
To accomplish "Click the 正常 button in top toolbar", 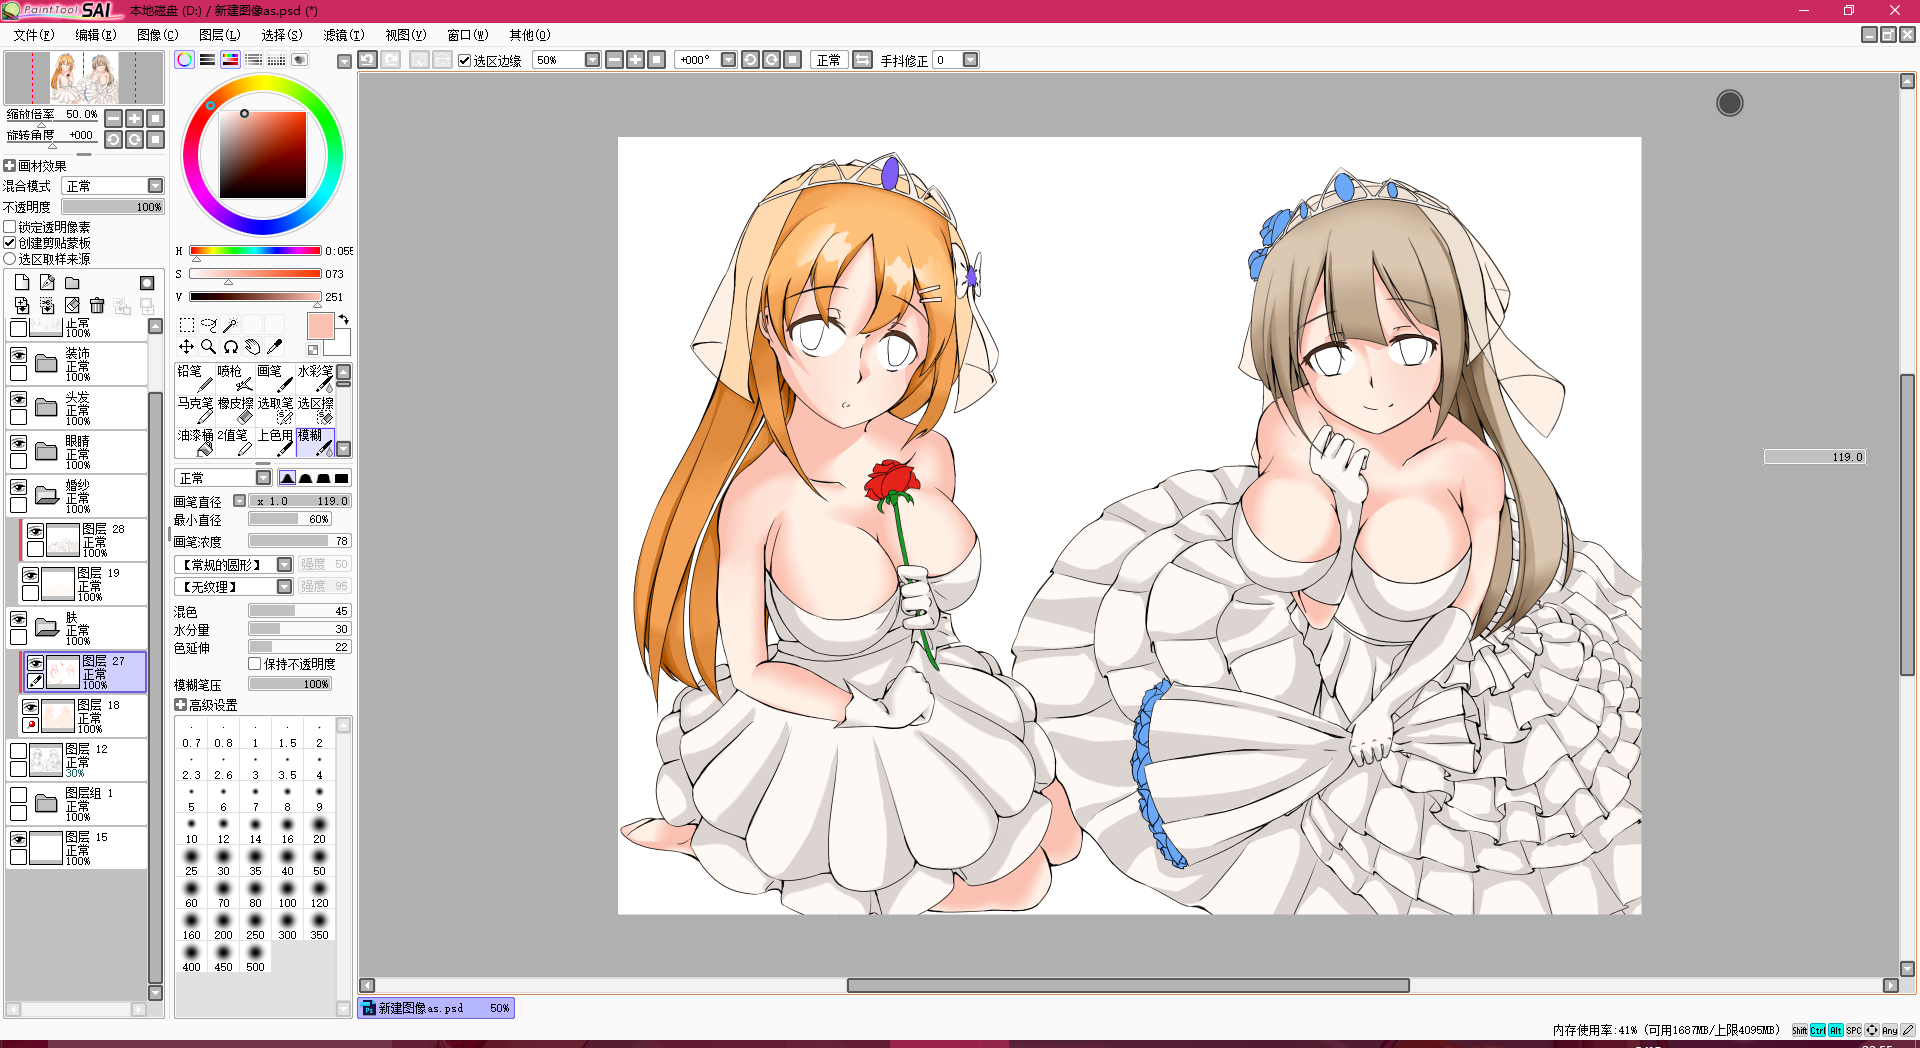I will point(829,60).
